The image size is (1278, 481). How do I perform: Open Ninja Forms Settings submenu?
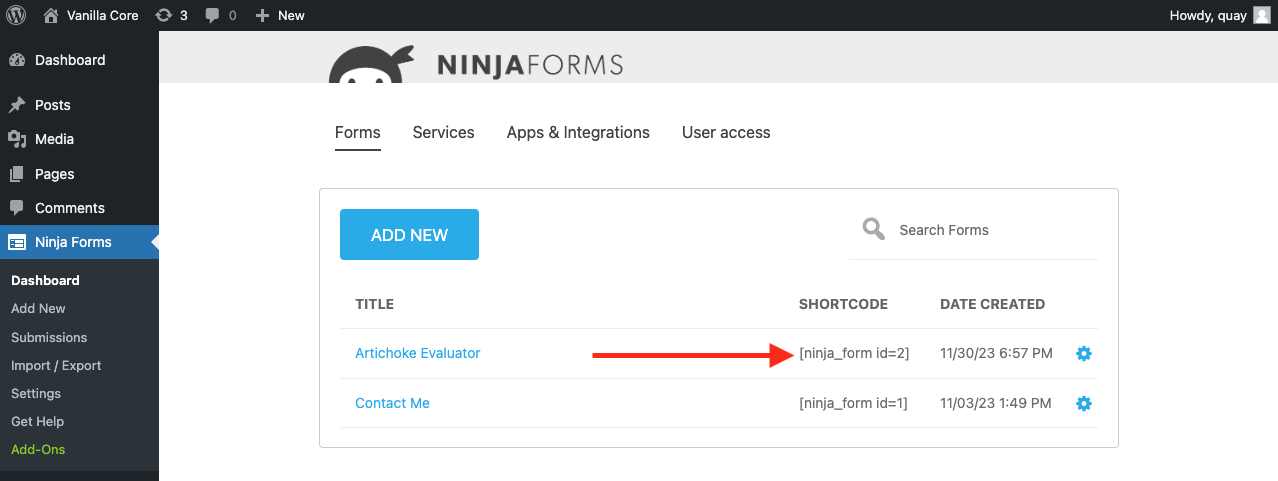(x=36, y=393)
